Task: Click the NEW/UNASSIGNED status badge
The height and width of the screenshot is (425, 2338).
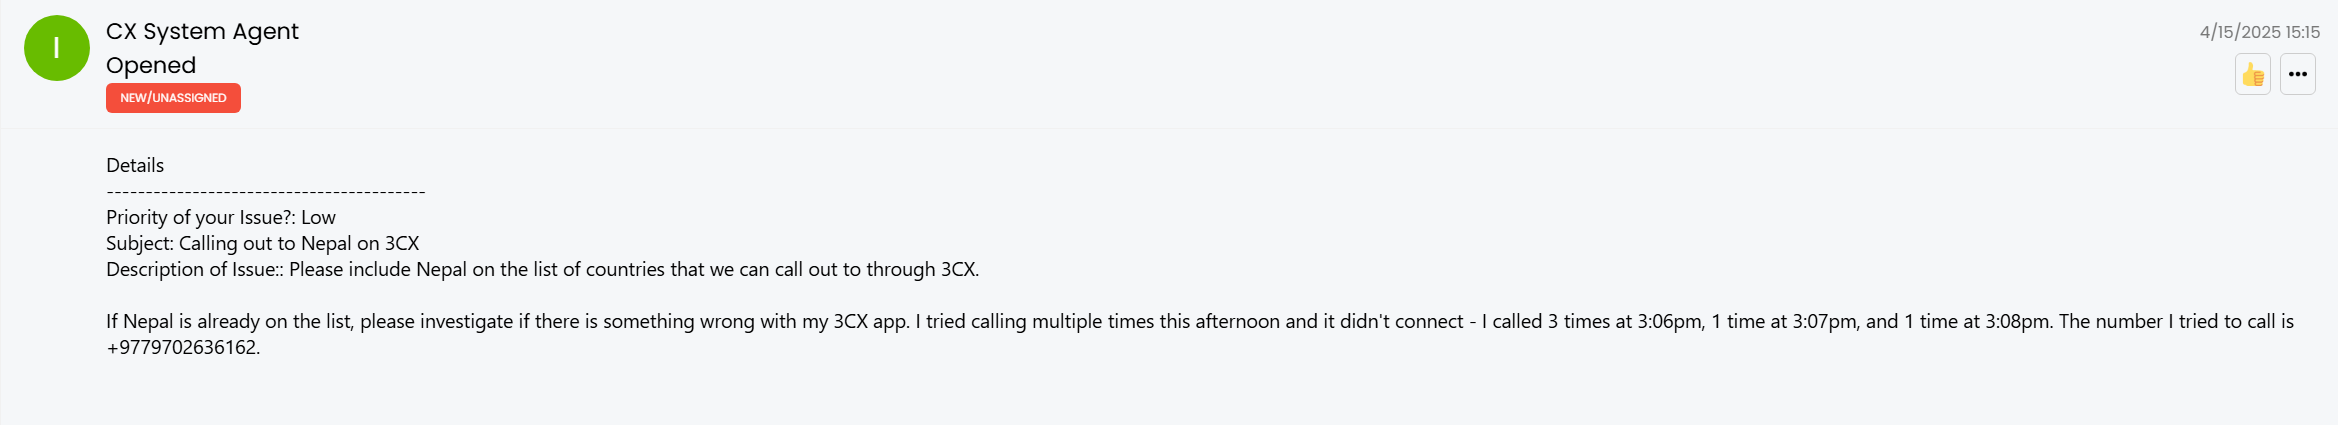Action: [173, 98]
